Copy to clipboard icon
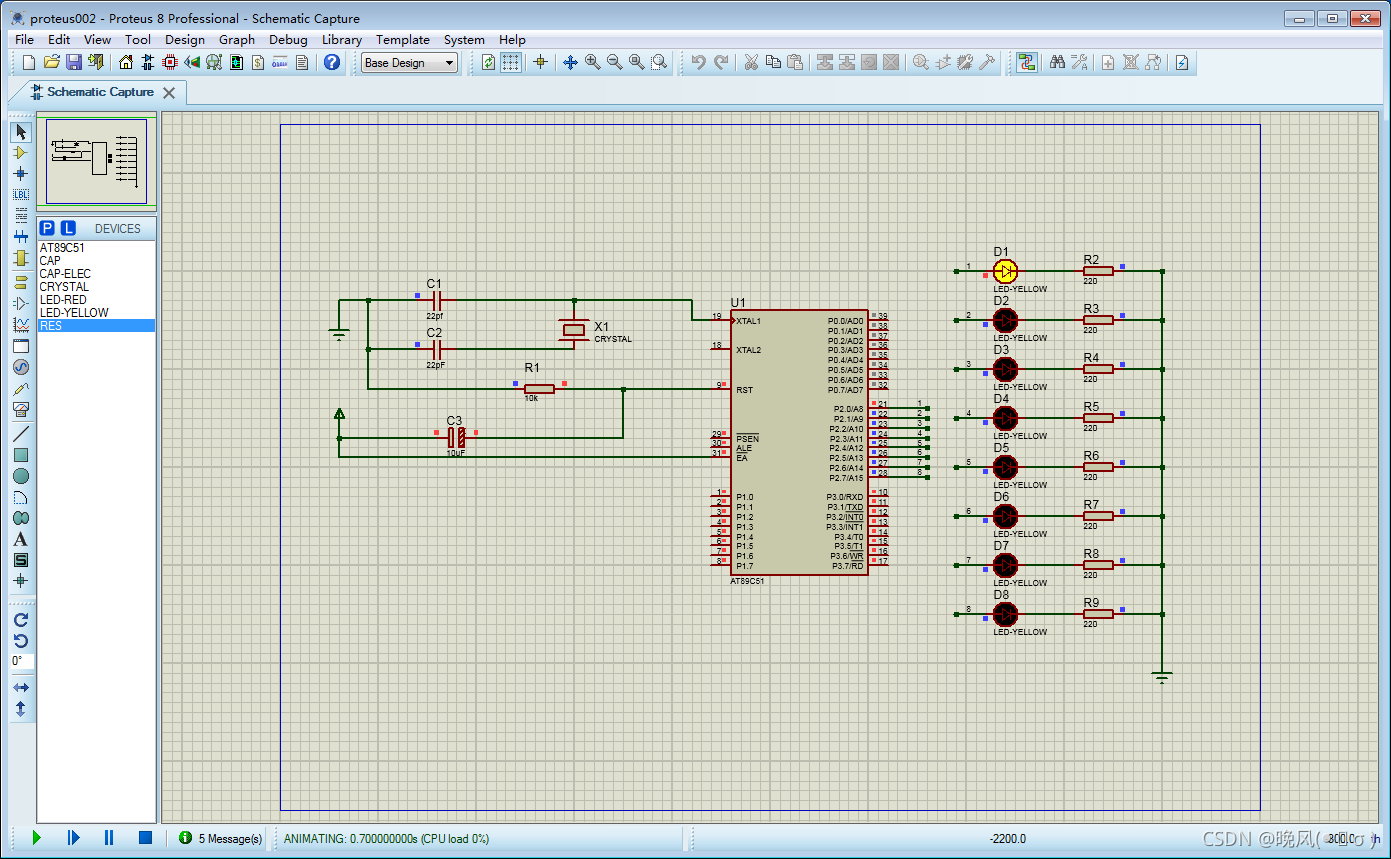The width and height of the screenshot is (1391, 859). click(x=773, y=62)
